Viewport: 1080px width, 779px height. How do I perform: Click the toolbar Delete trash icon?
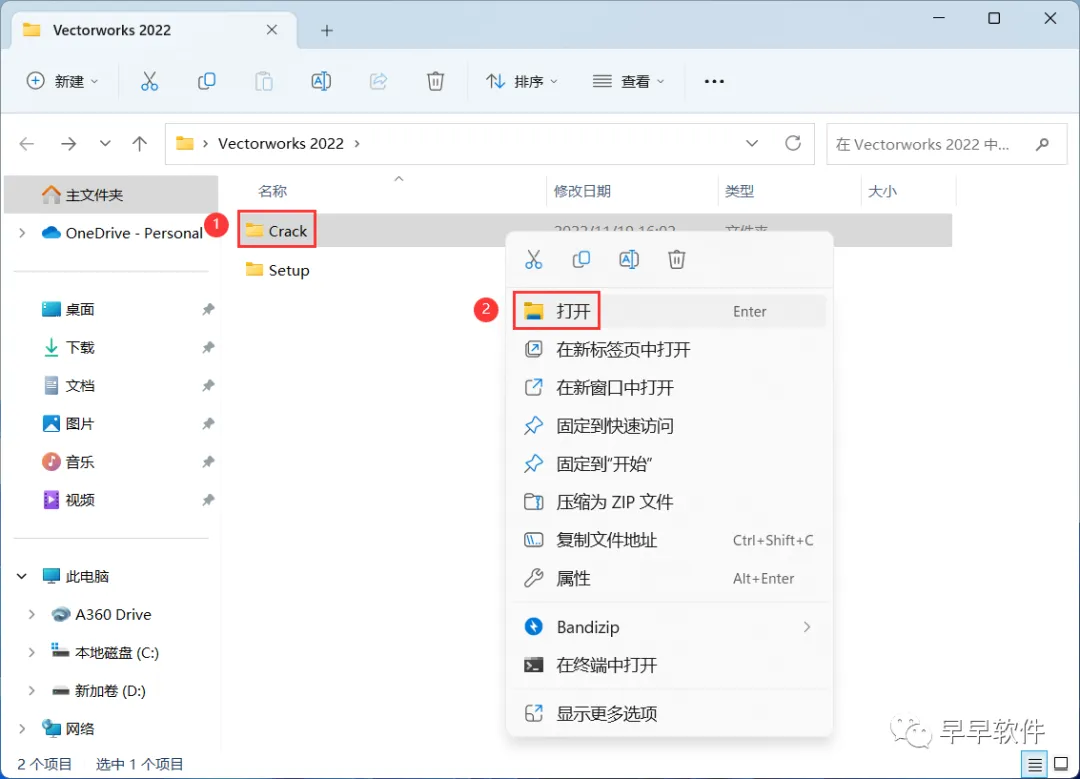pyautogui.click(x=435, y=81)
